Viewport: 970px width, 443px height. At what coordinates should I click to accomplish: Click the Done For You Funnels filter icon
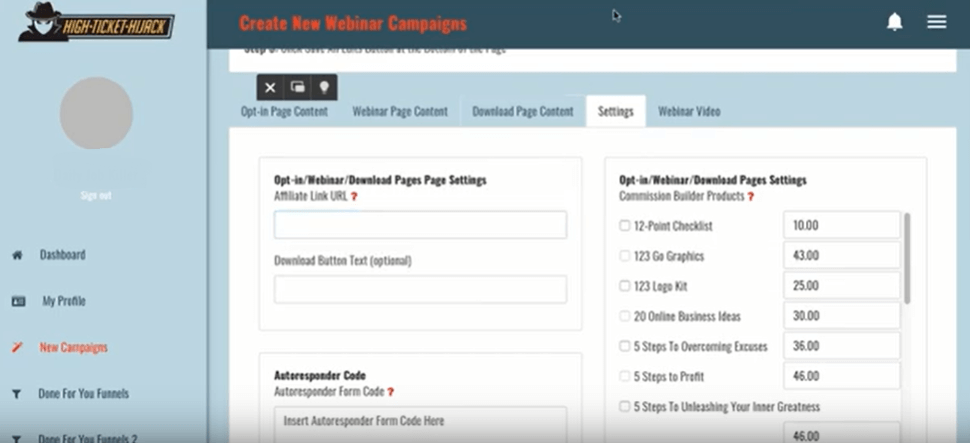click(x=17, y=394)
